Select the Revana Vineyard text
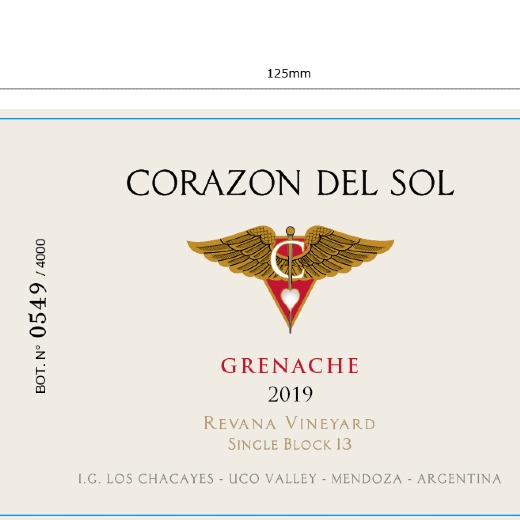 tap(289, 423)
